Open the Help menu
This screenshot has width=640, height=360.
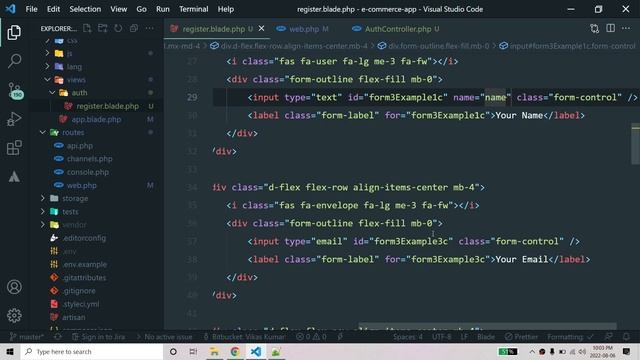226,9
